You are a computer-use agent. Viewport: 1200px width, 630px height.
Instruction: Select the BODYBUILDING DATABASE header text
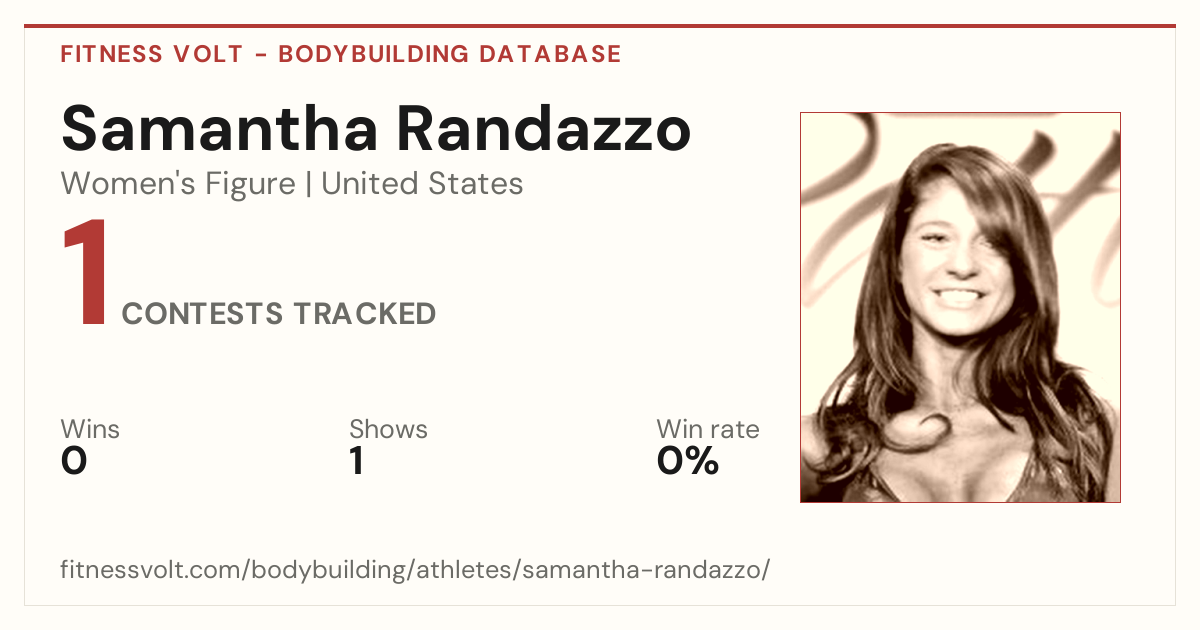click(450, 54)
